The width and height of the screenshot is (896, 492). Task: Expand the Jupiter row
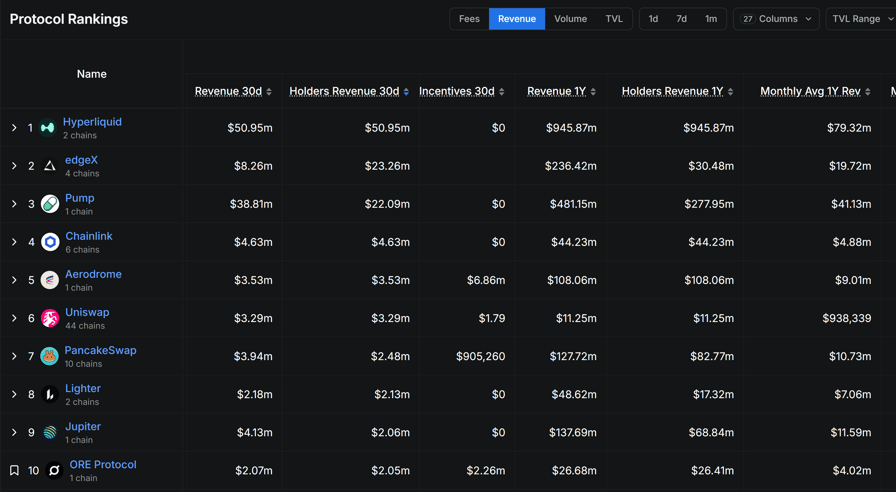[14, 433]
